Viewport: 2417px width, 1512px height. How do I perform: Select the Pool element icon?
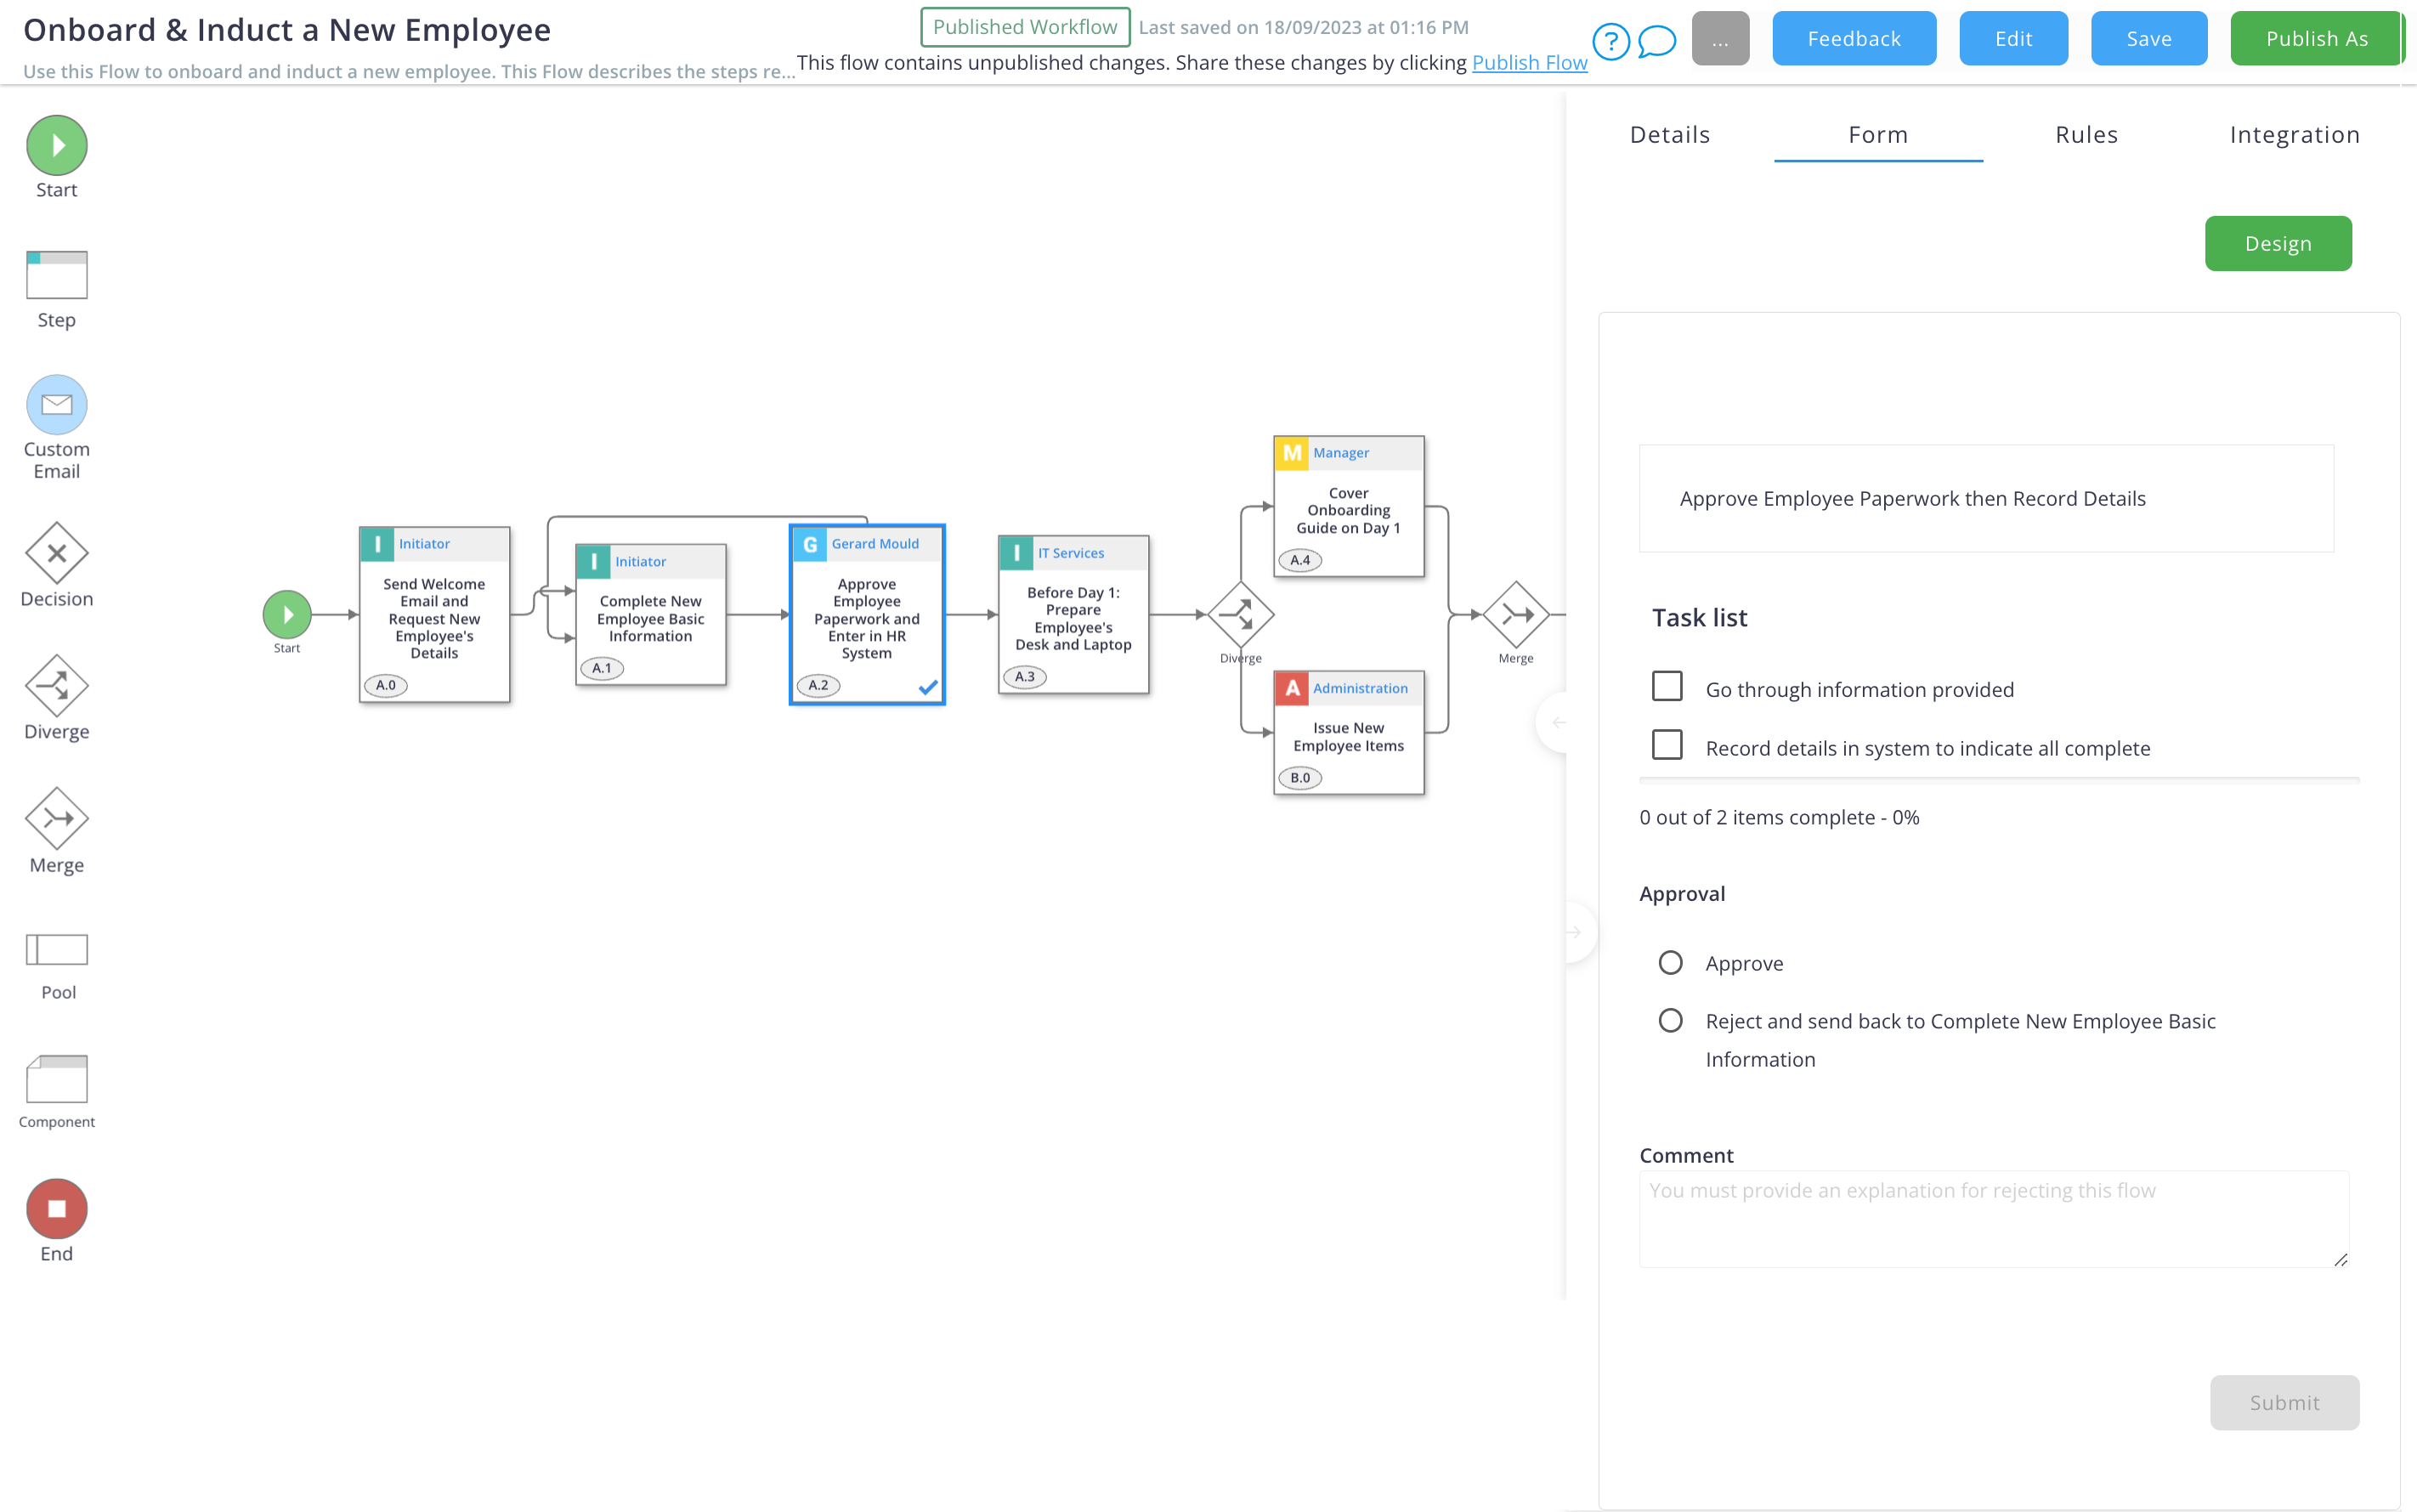[56, 949]
